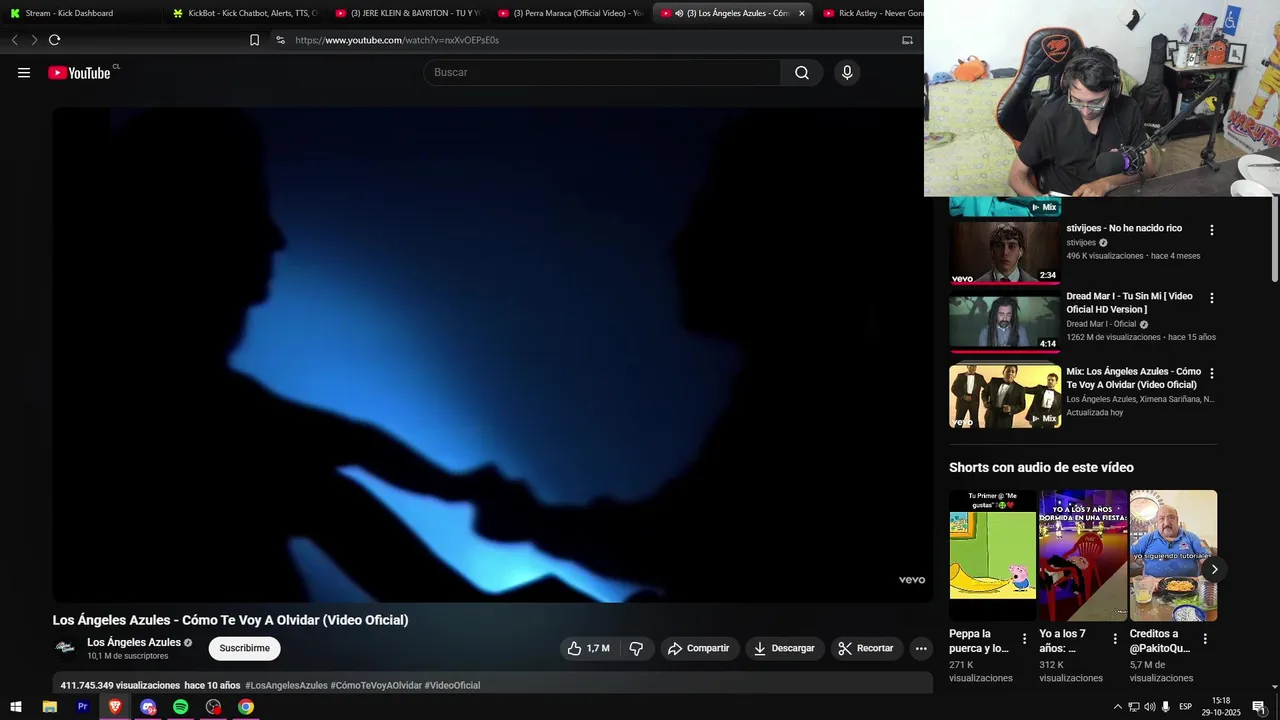Open Dread Mar I Tu Sin Mi thumbnail
Image resolution: width=1280 pixels, height=720 pixels.
[x=1004, y=323]
